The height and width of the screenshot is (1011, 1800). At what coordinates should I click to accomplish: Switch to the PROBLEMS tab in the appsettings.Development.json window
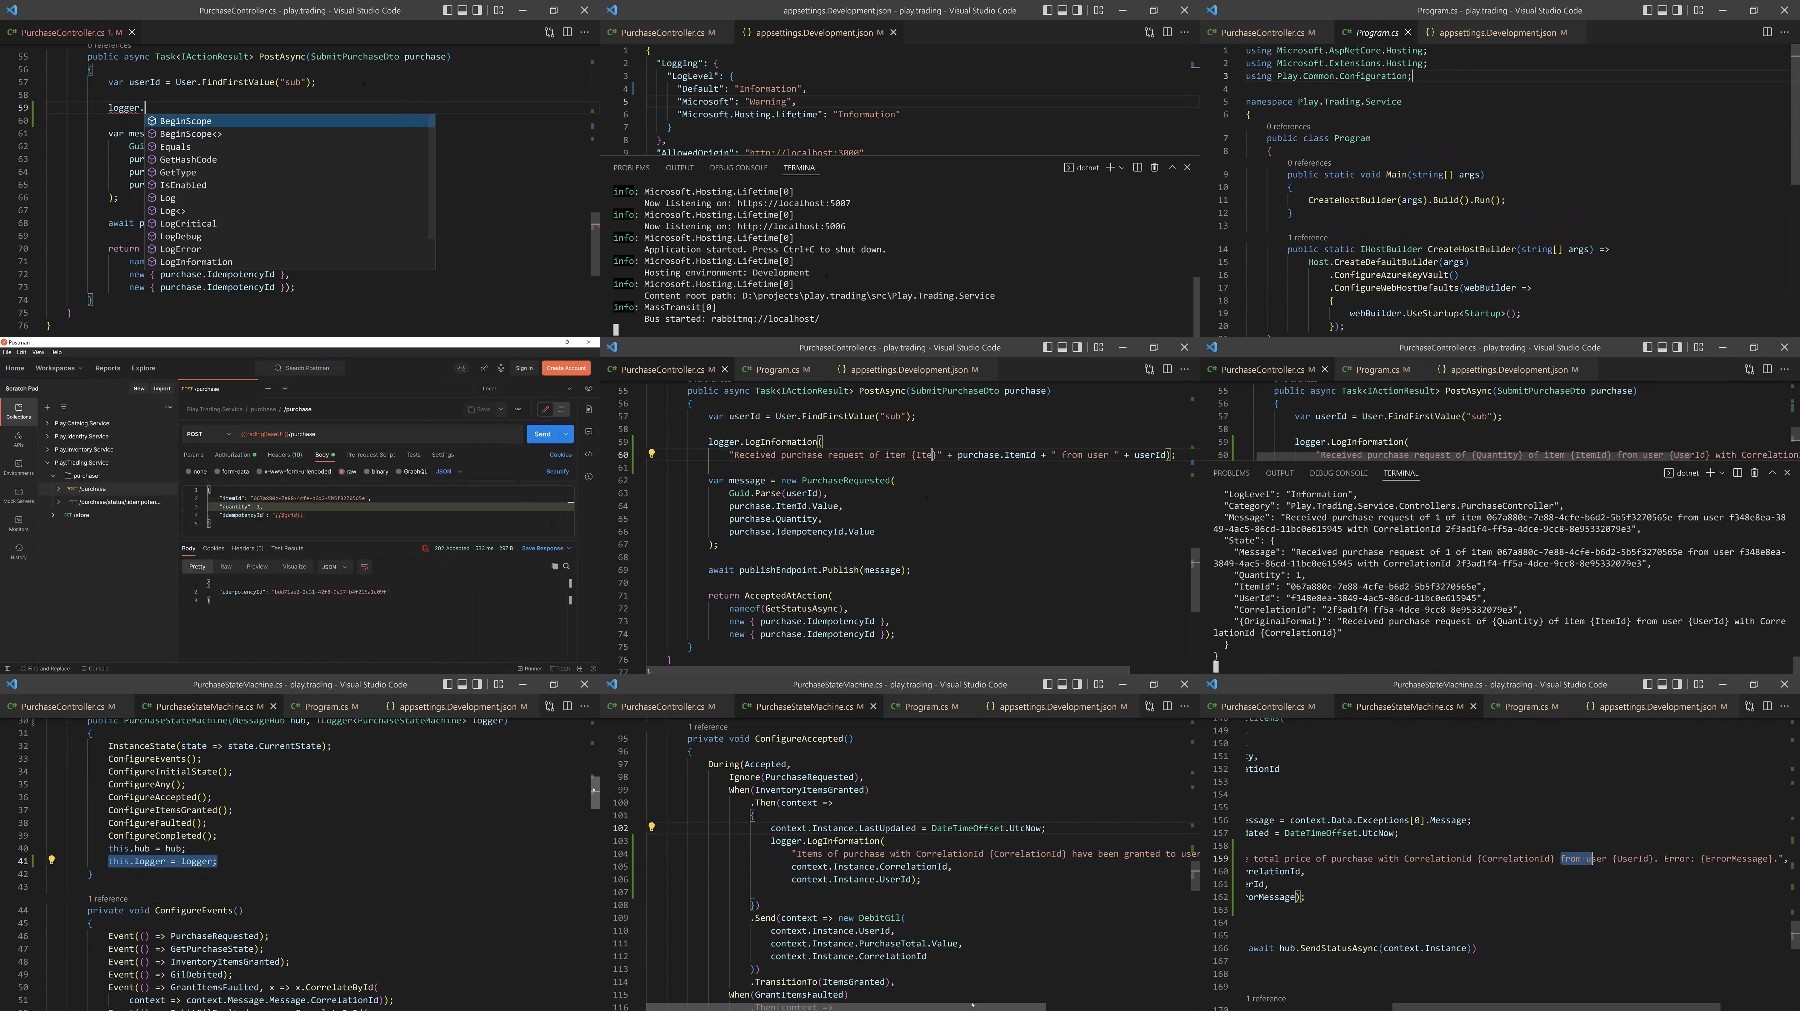pos(631,167)
